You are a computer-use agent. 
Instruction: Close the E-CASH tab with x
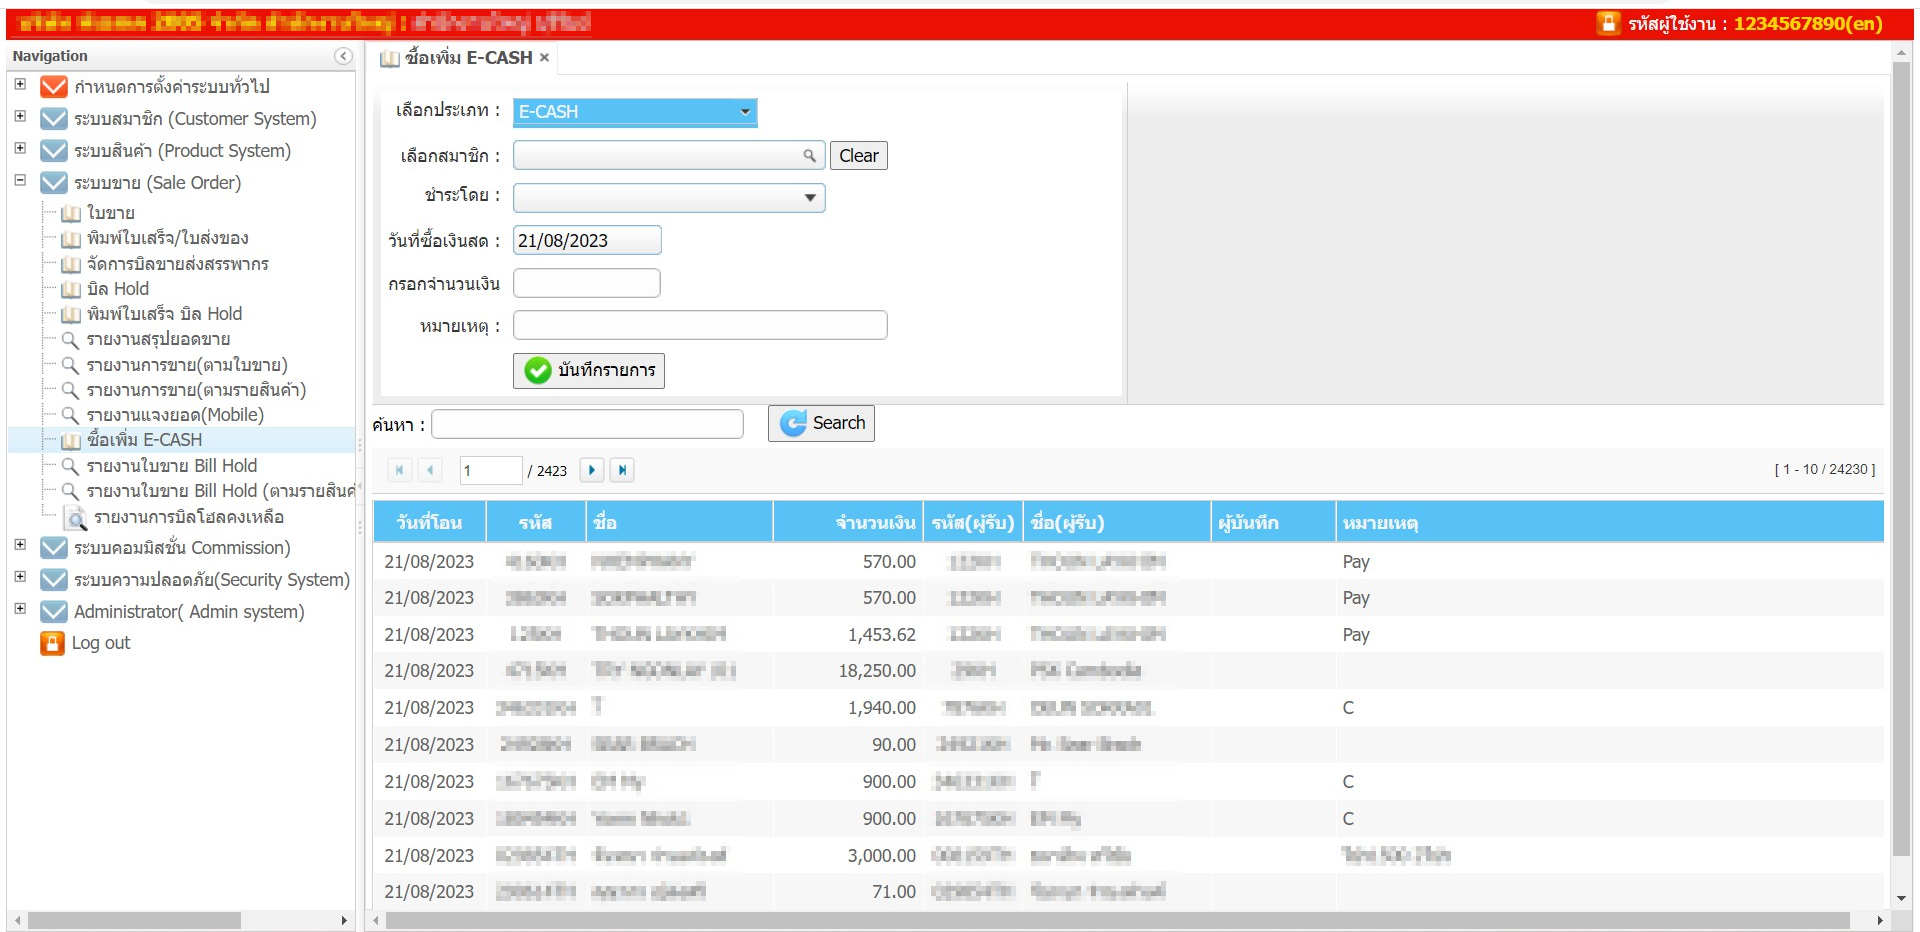(x=545, y=58)
